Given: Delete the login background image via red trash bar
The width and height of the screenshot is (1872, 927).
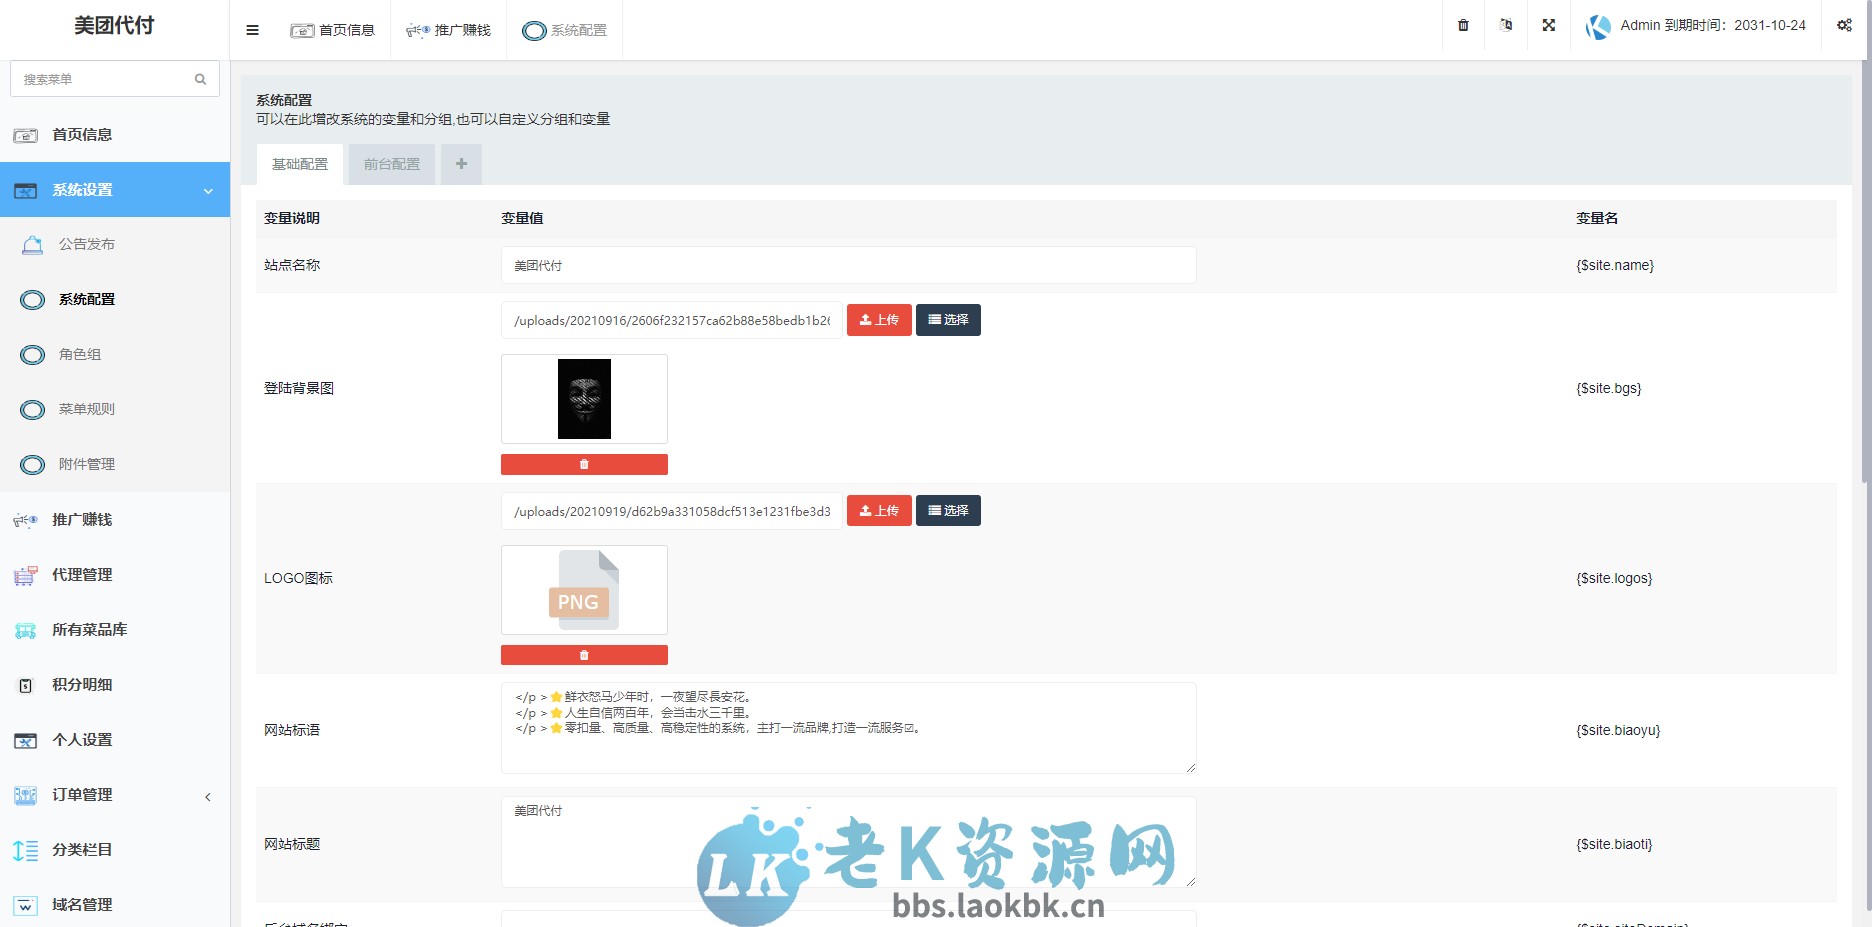Looking at the screenshot, I should tap(584, 463).
